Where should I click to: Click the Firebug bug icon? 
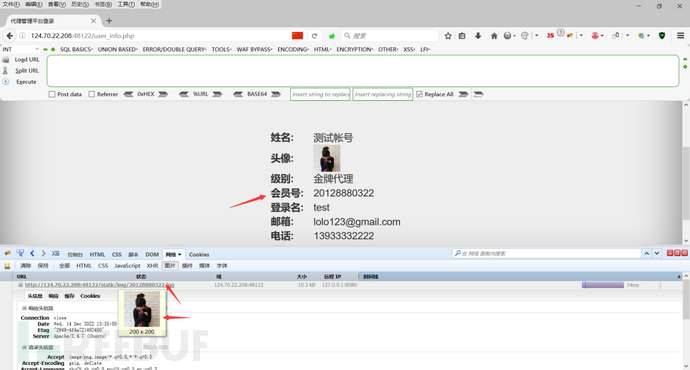(x=7, y=254)
